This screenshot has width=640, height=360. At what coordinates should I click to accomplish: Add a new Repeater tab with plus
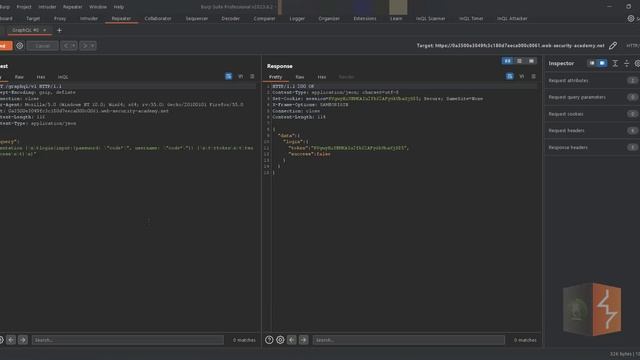click(x=59, y=30)
